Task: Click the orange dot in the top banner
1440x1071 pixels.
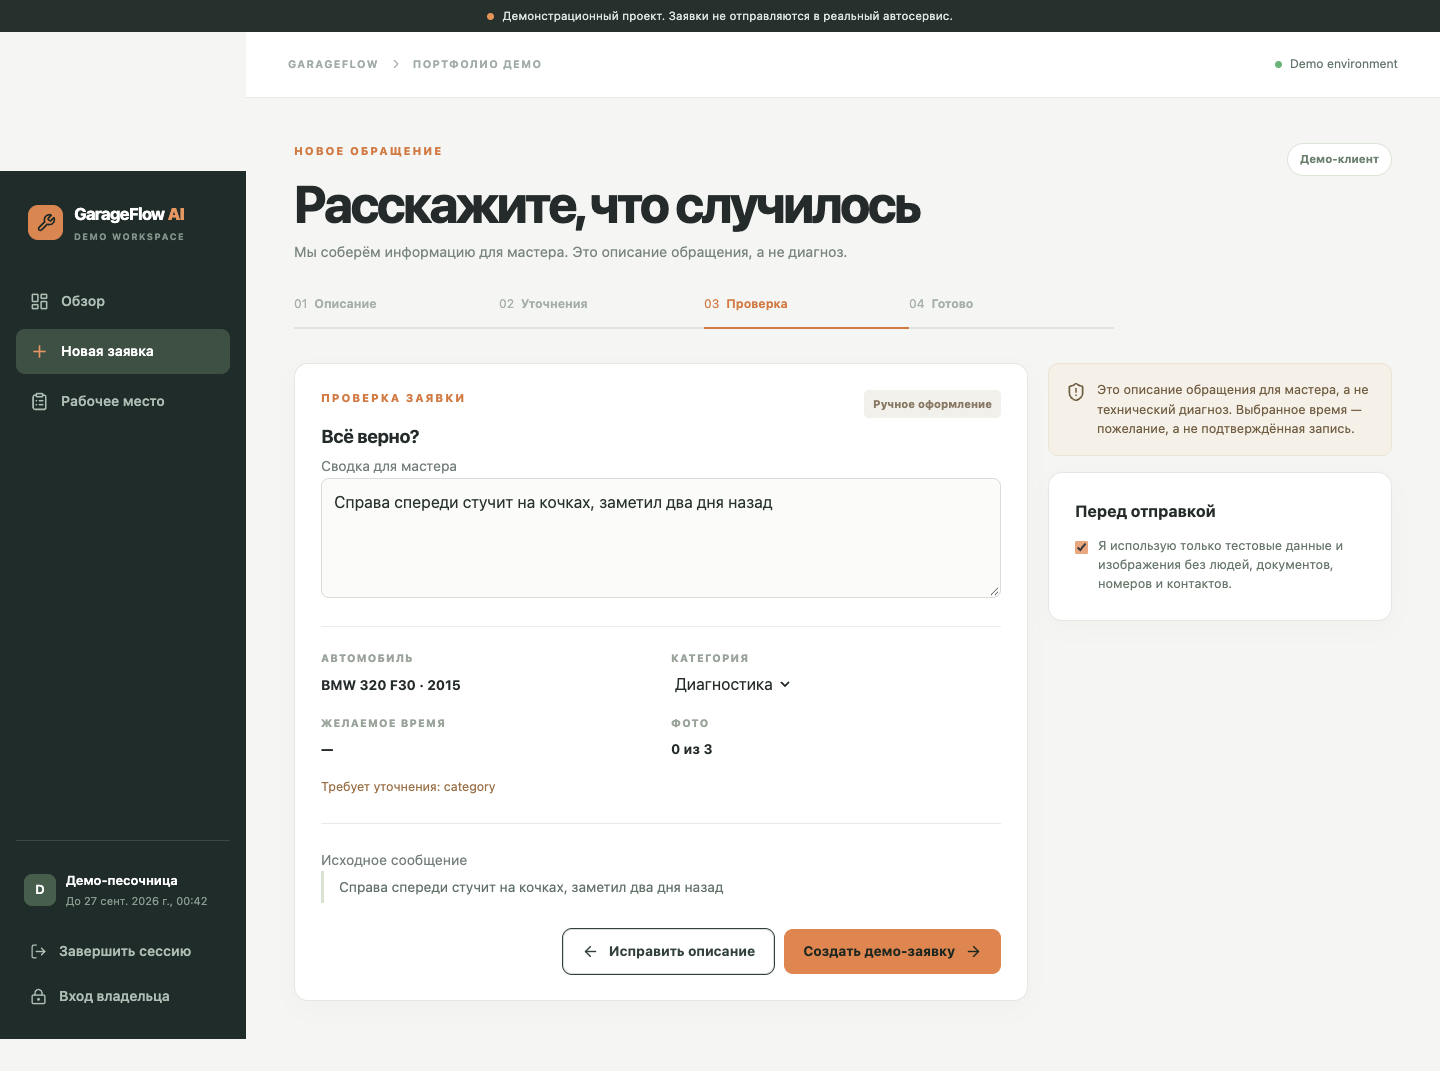Action: 490,16
